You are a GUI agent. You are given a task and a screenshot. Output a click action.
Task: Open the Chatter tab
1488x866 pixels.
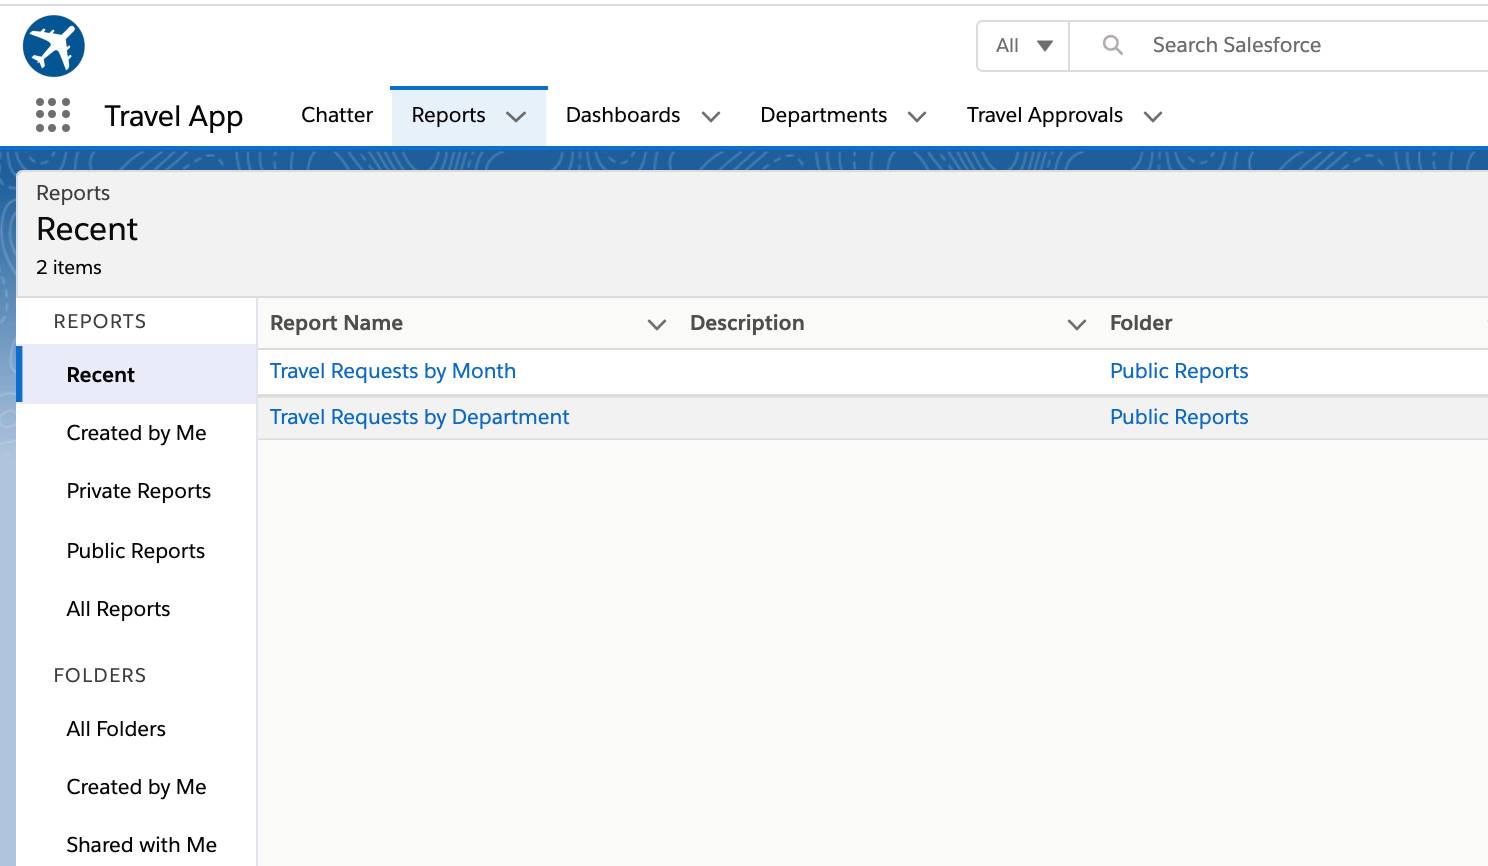click(x=336, y=115)
